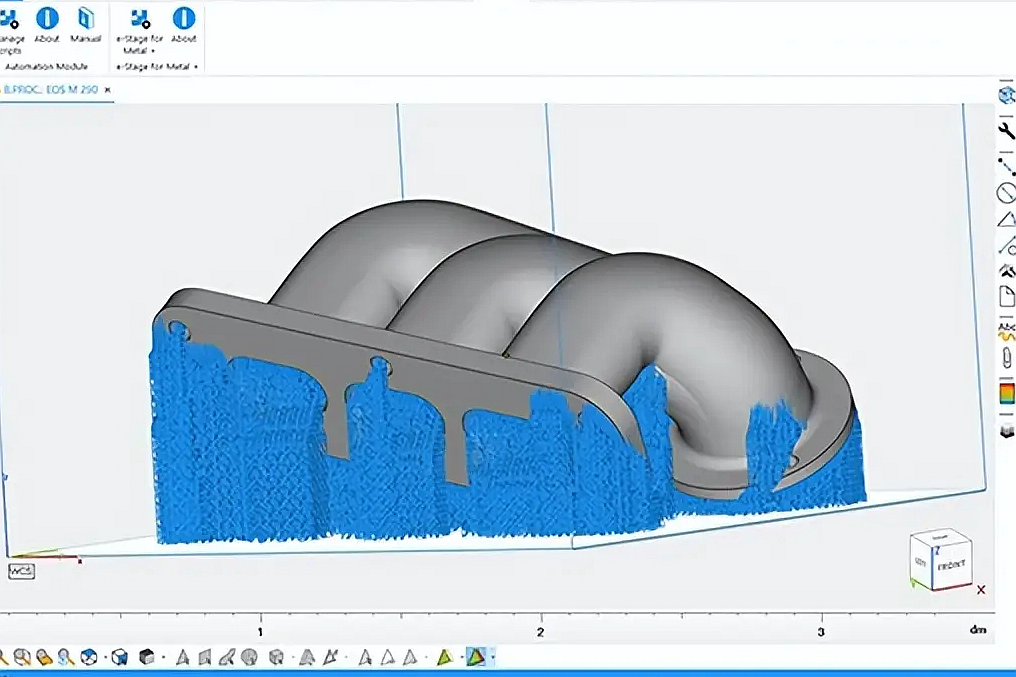Toggle the wireframe cube view mode
1016x677 pixels.
pos(119,657)
